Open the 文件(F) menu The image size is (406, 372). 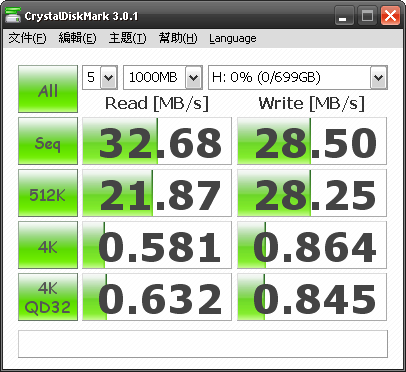point(27,38)
